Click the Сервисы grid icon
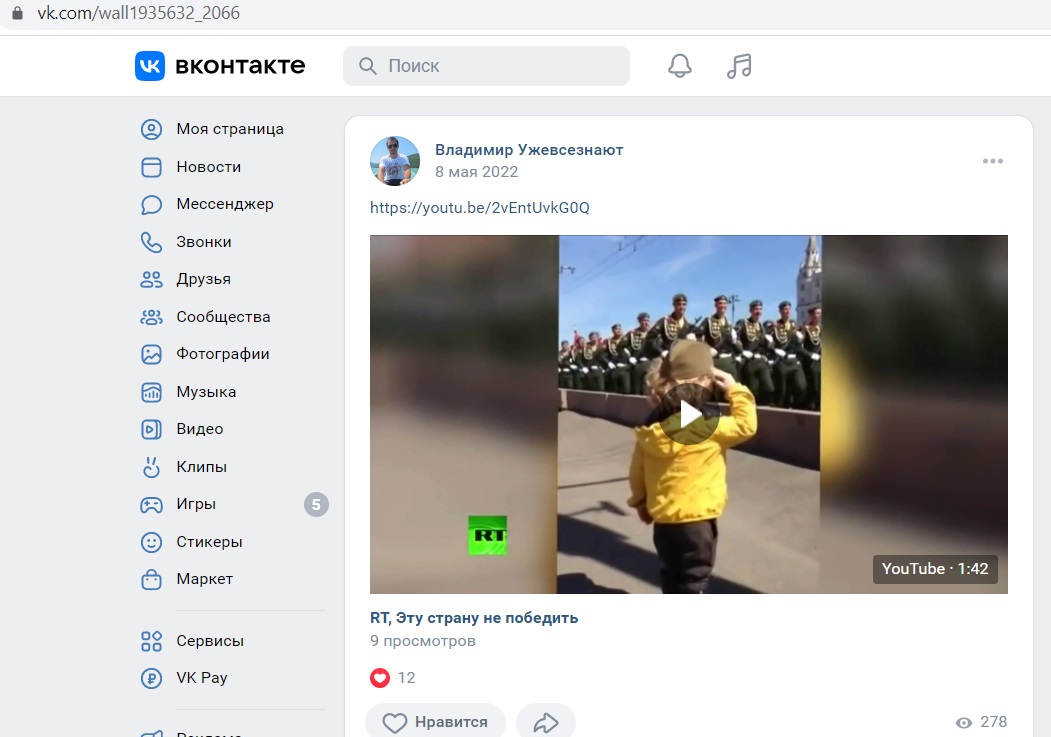 (x=151, y=641)
